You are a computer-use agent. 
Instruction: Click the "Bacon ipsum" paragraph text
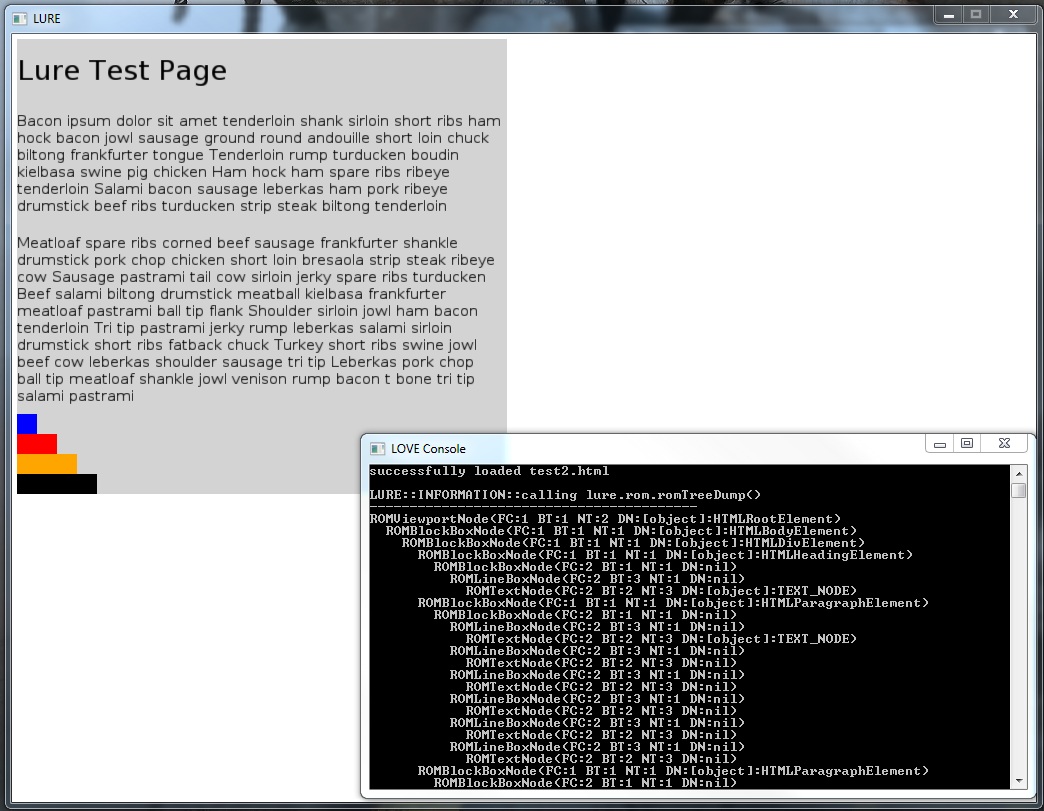pos(258,163)
